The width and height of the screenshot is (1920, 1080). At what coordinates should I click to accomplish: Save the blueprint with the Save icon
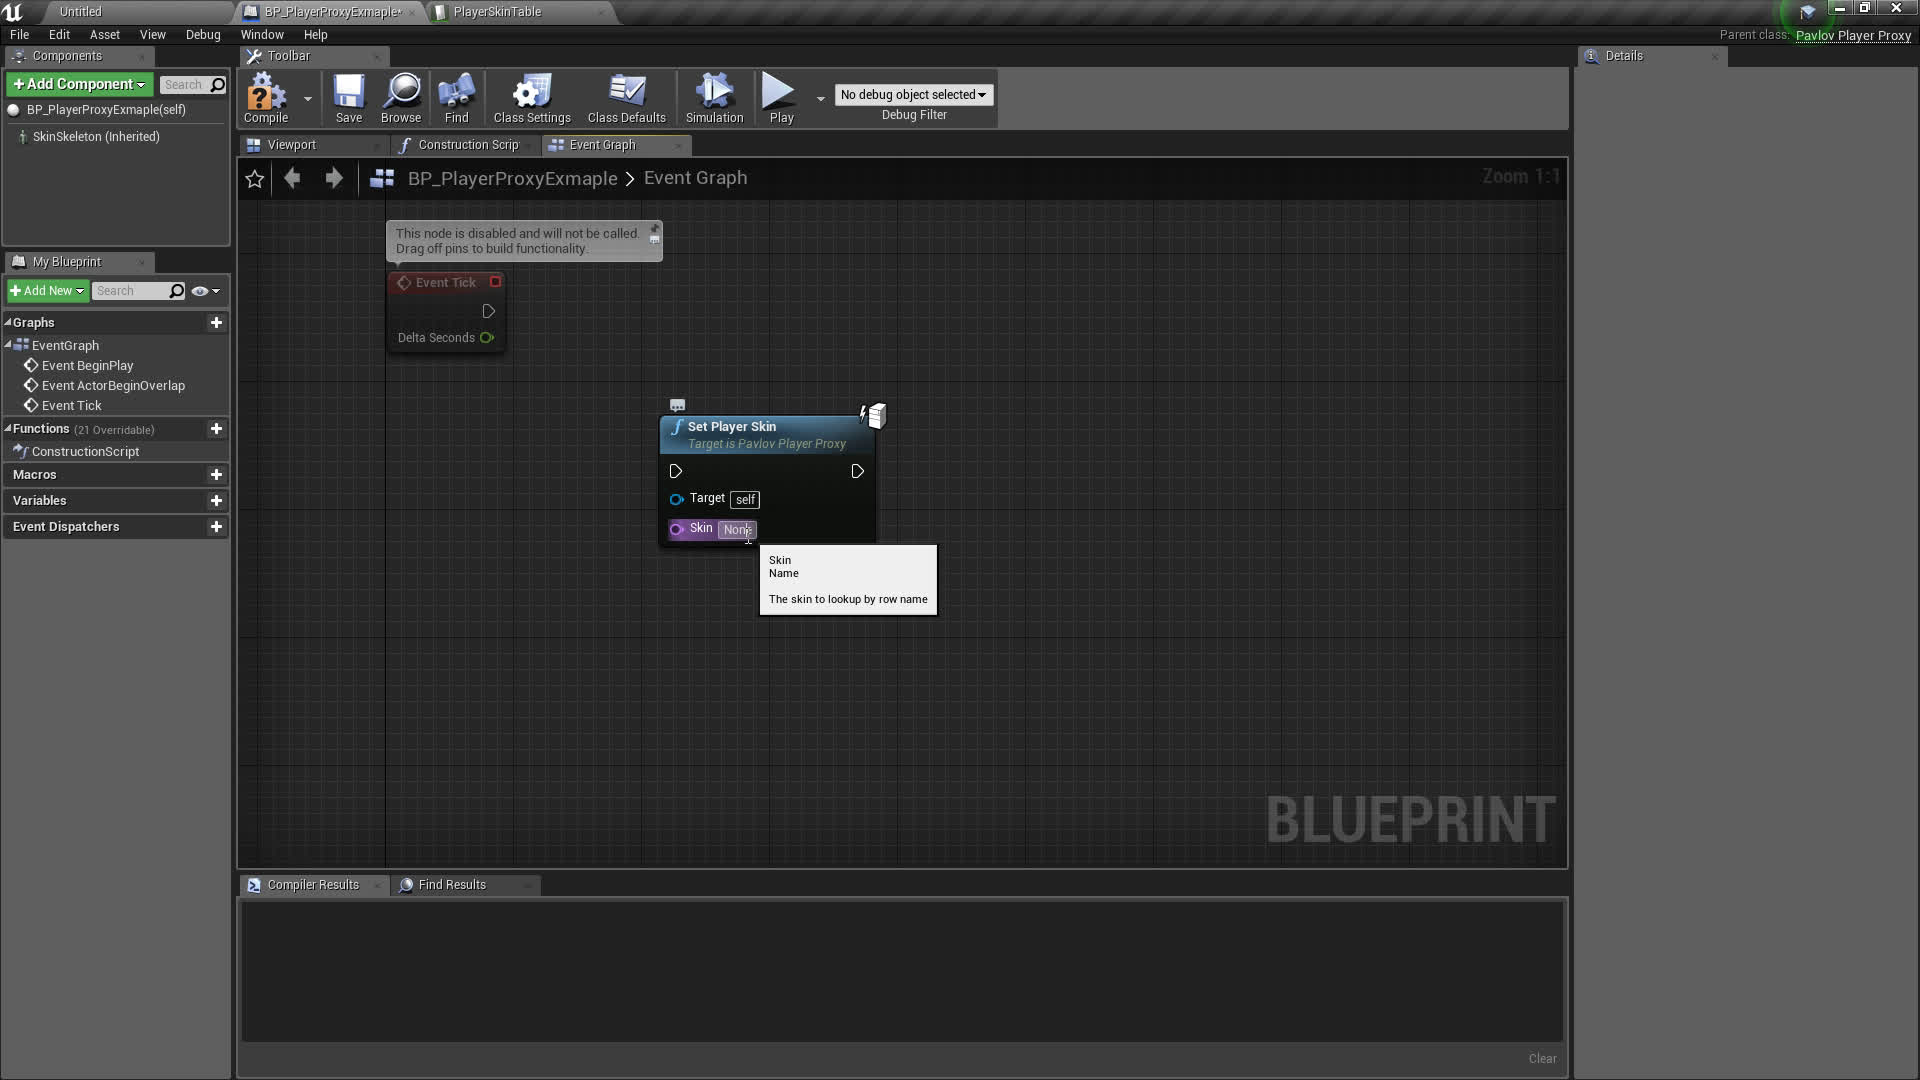coord(349,98)
